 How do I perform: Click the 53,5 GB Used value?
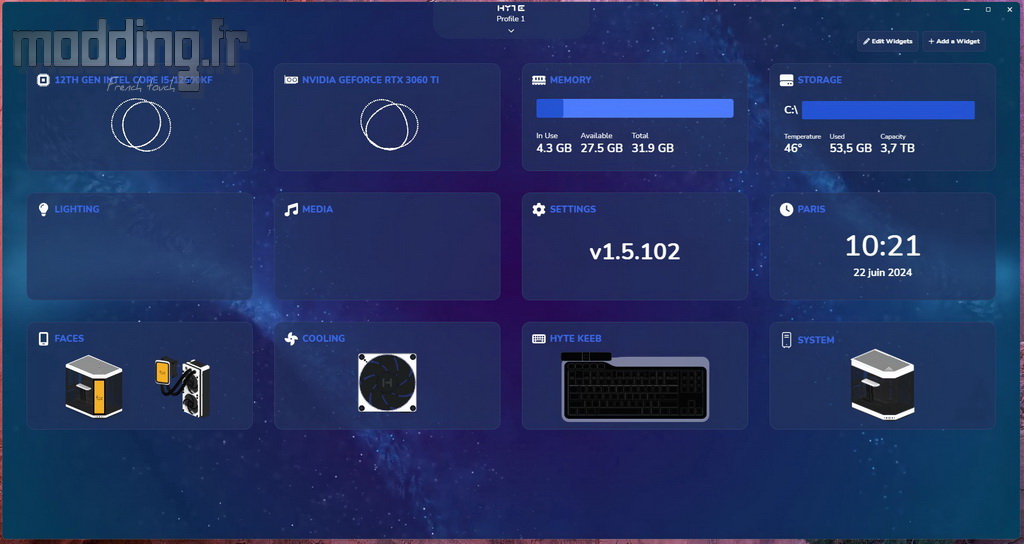(850, 148)
